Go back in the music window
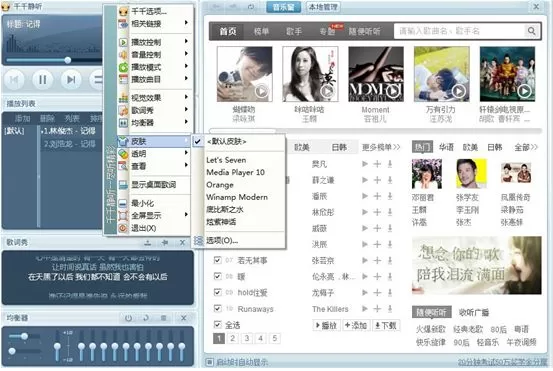 (217, 7)
